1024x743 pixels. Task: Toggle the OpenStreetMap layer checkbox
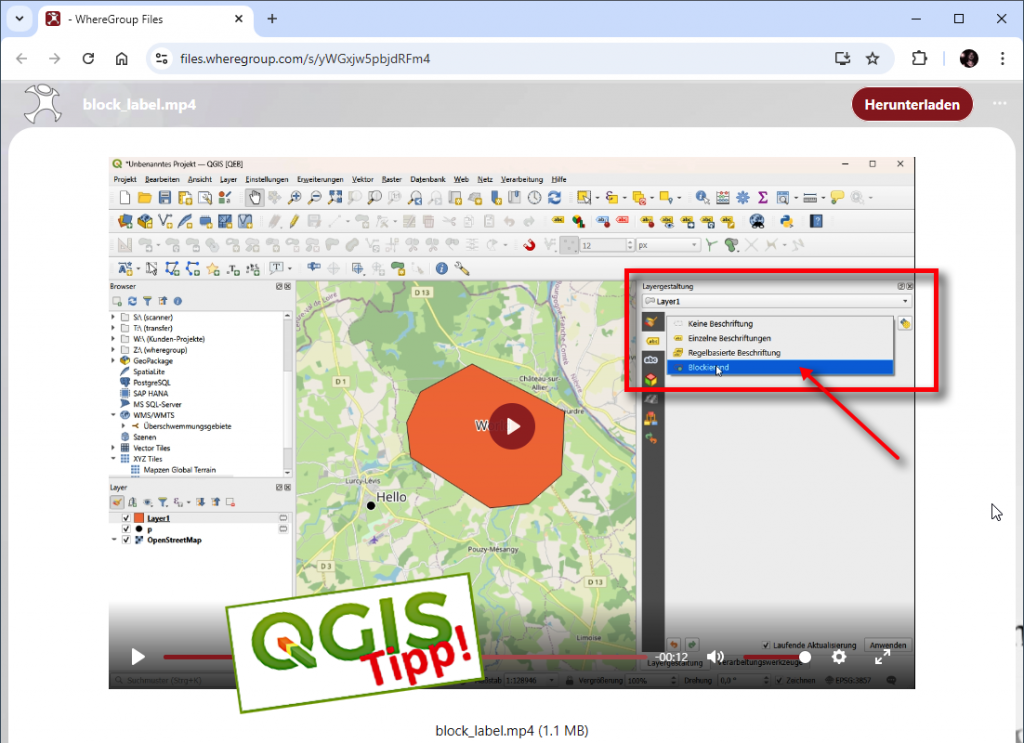(126, 540)
